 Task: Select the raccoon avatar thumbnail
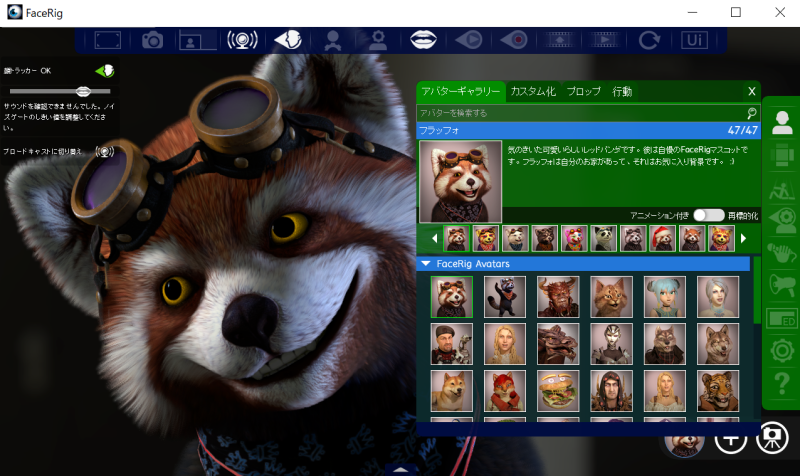click(505, 297)
